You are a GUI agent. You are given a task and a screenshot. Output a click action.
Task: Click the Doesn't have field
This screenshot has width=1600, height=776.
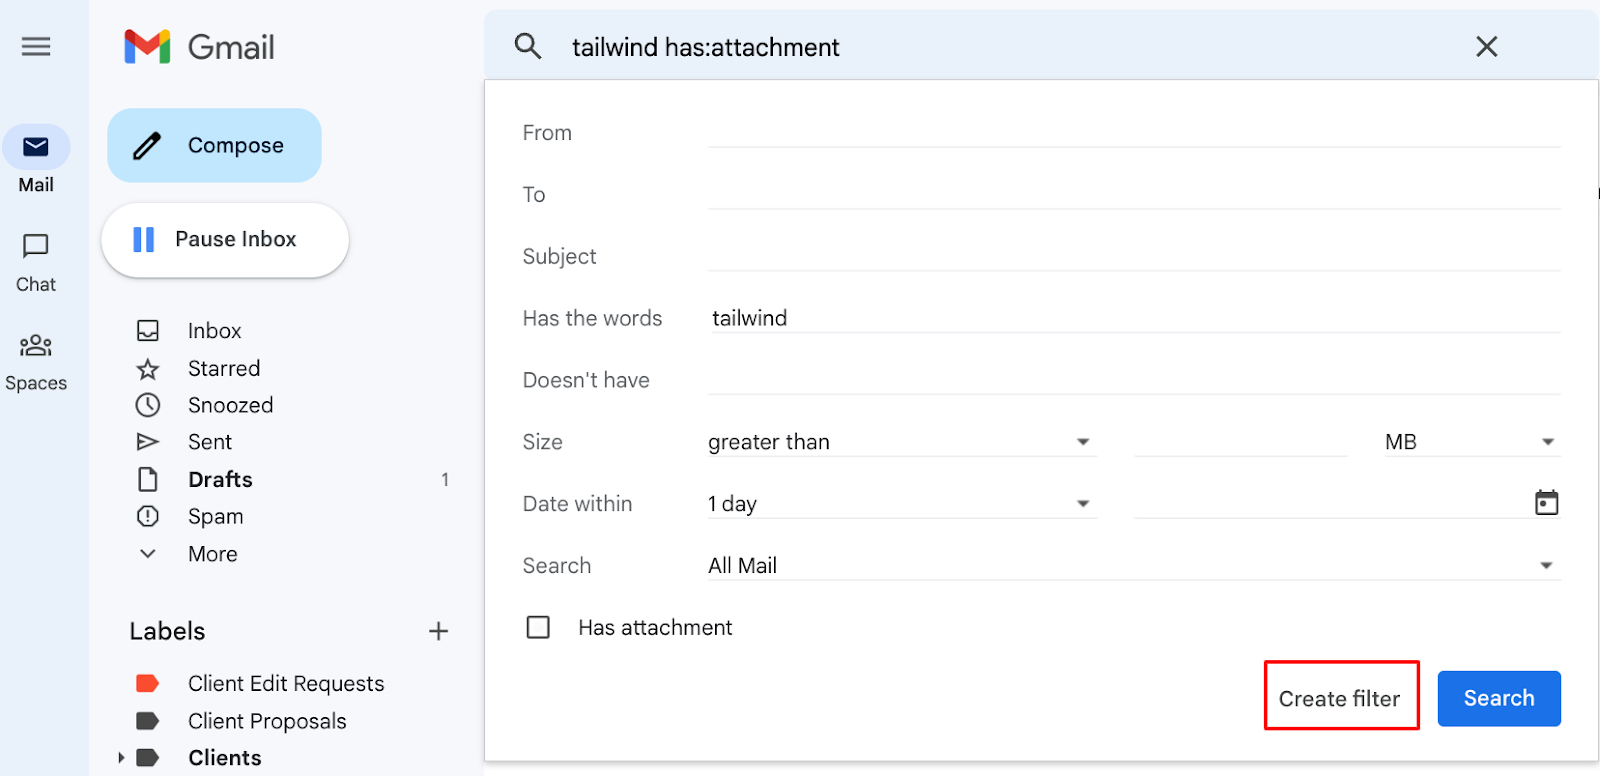click(x=1134, y=380)
